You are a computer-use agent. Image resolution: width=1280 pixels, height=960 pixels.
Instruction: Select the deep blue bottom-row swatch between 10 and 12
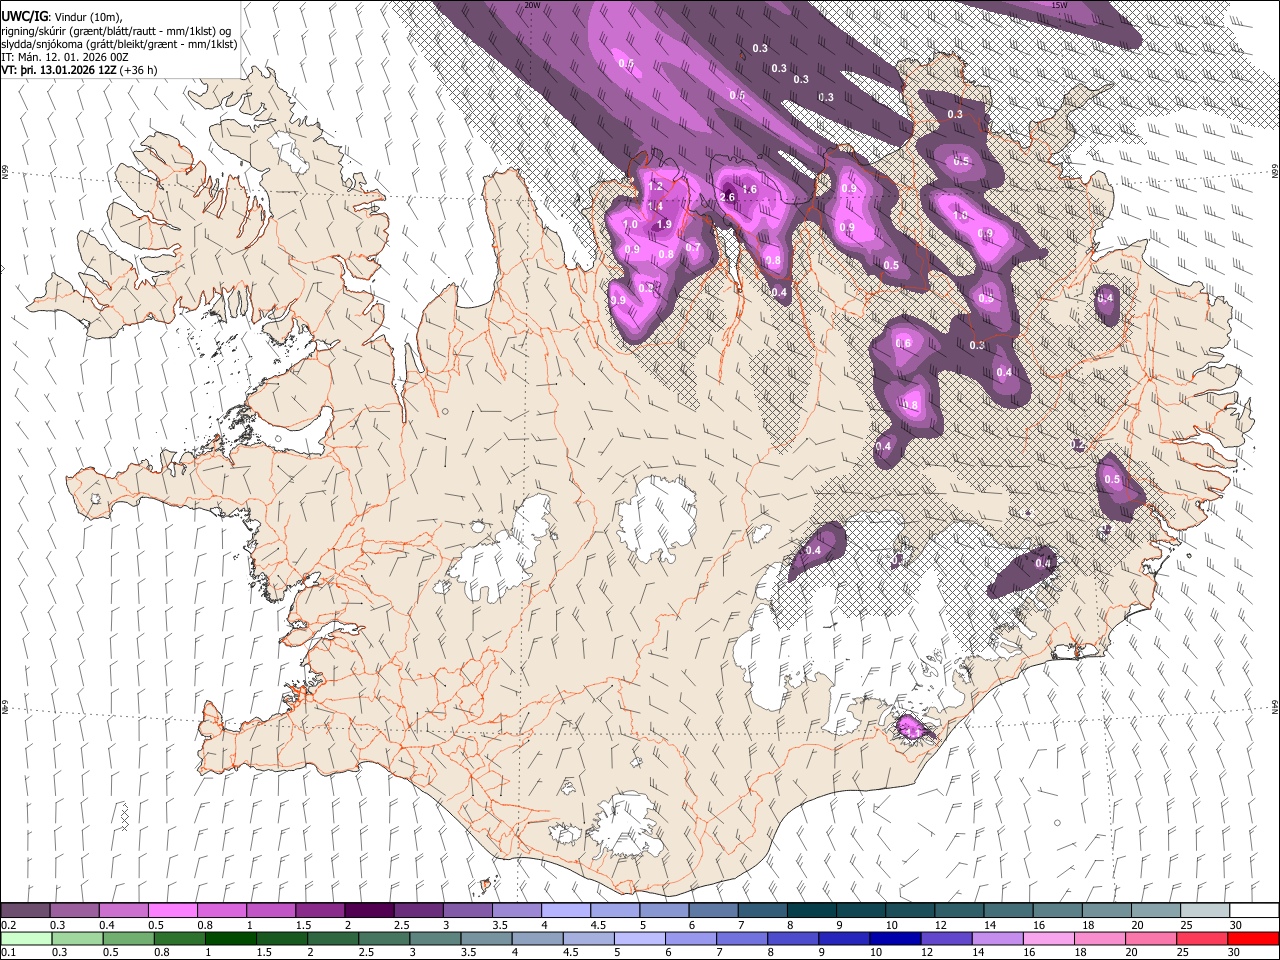pyautogui.click(x=895, y=938)
